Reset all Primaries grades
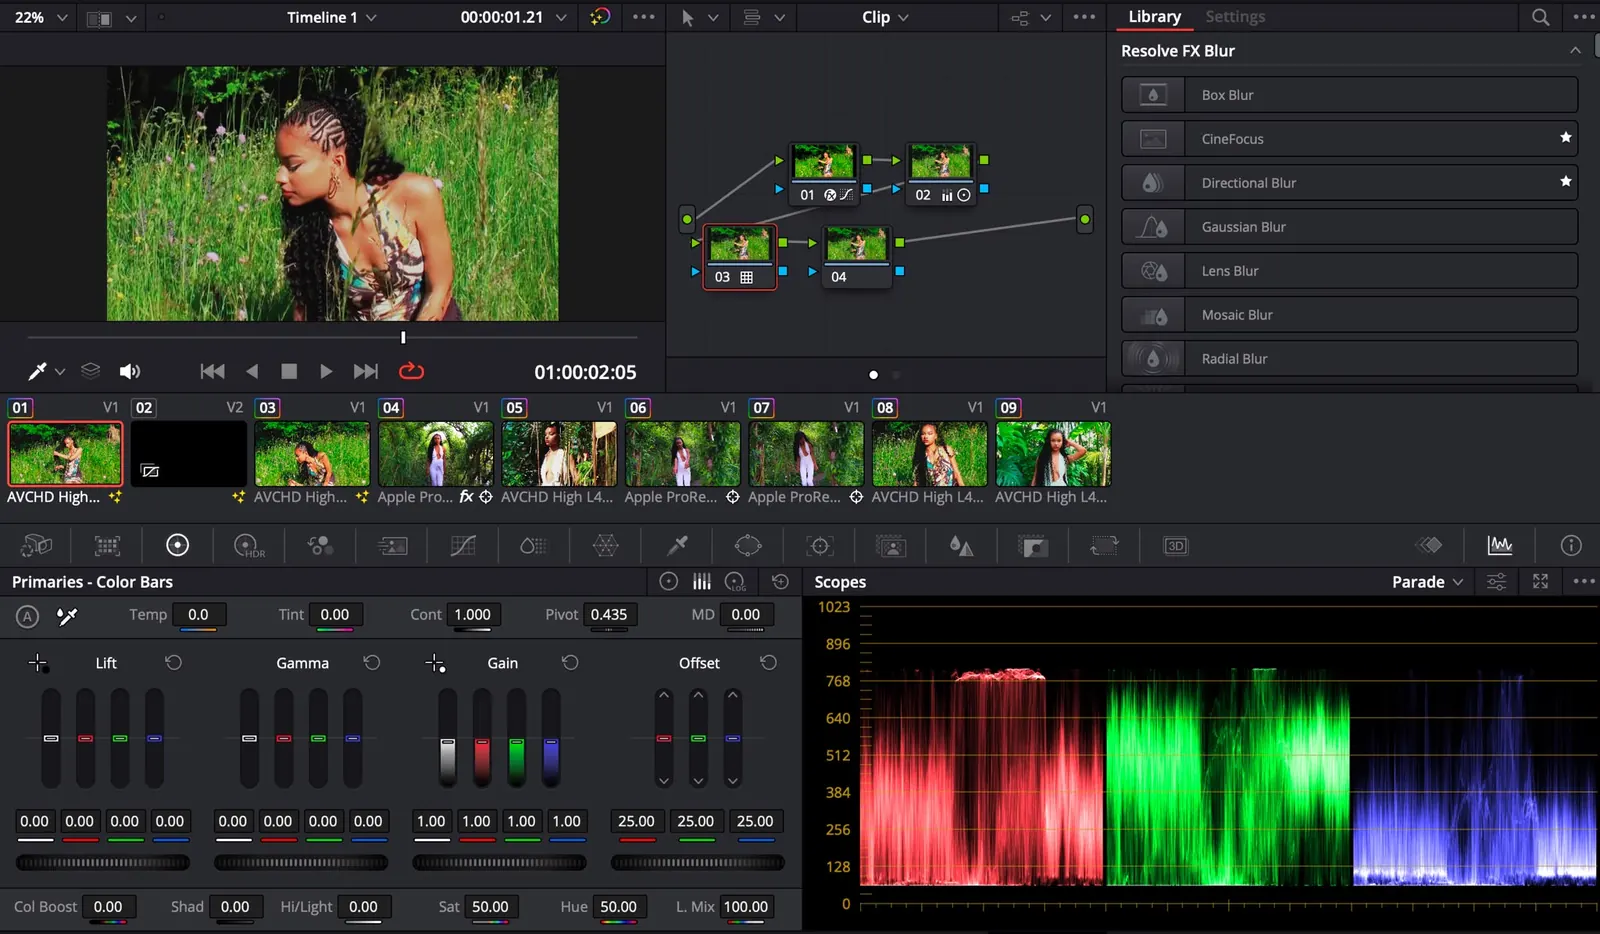 pos(781,582)
